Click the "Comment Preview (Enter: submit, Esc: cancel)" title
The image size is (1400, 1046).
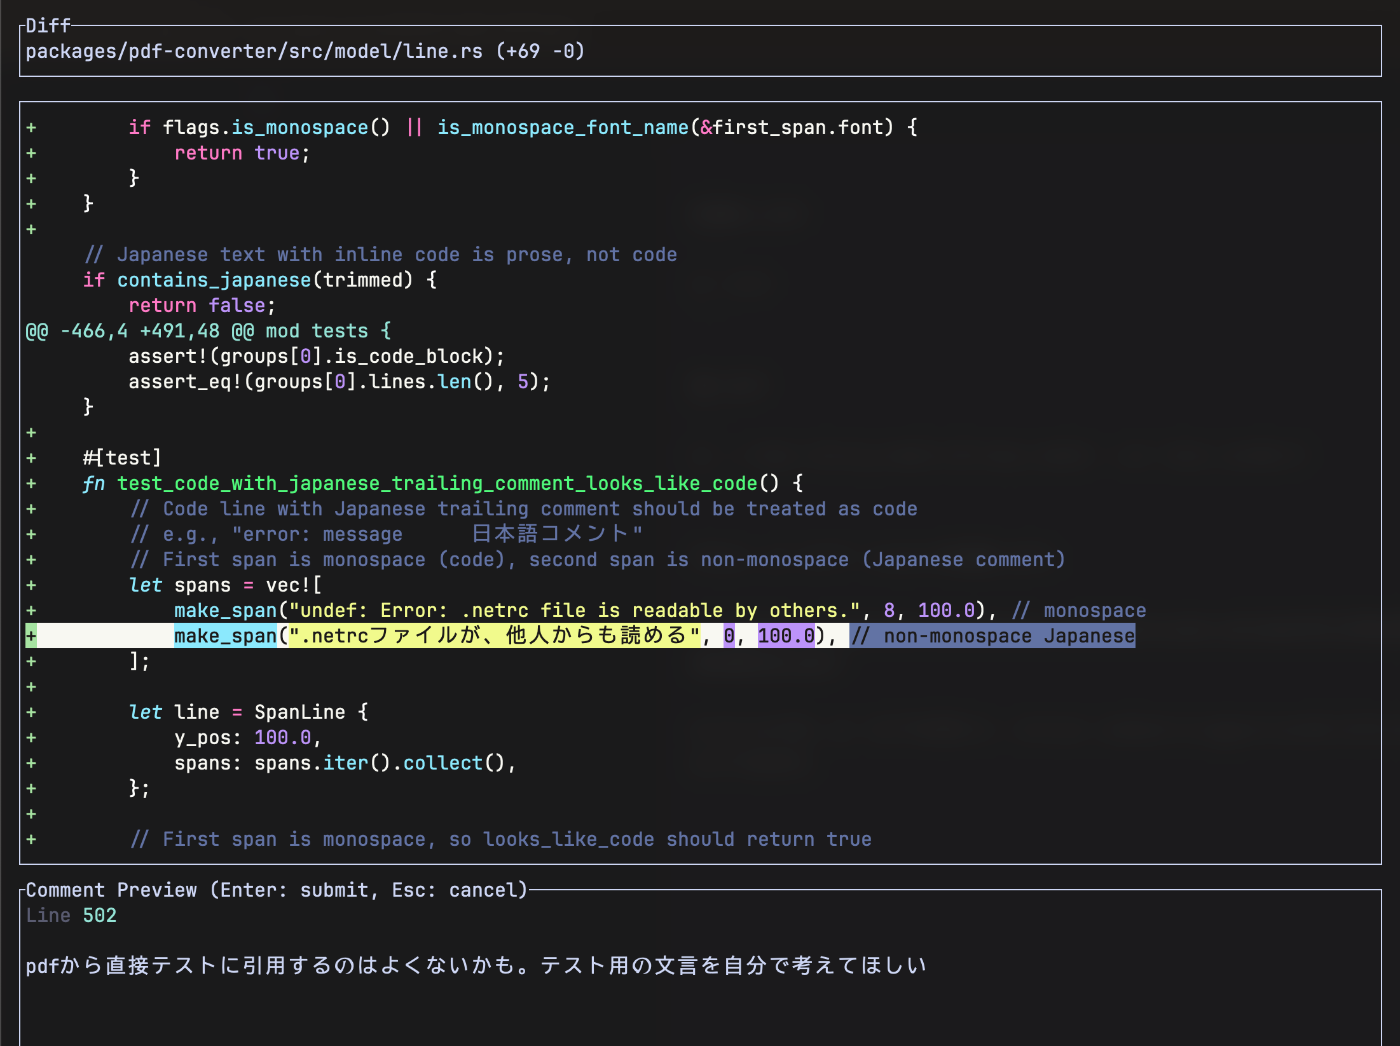[x=277, y=890]
